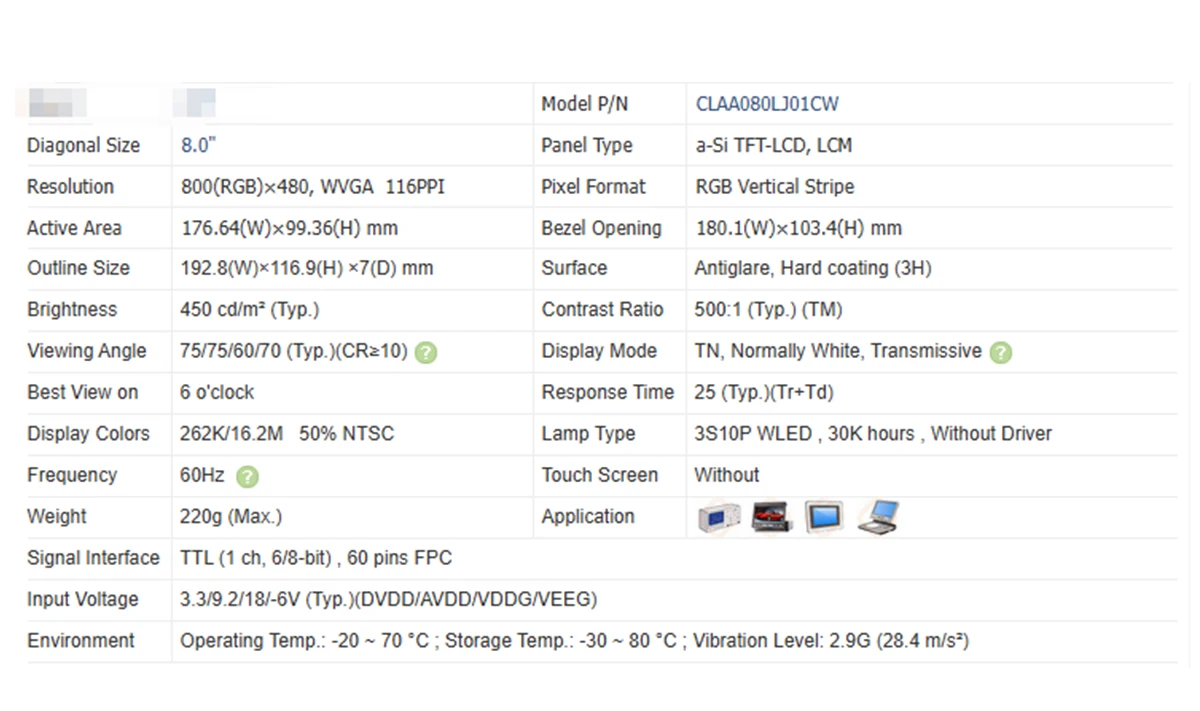Select the "176.64(W)×99.36(H) mm" active area value
The image size is (1200, 711).
pos(289,228)
